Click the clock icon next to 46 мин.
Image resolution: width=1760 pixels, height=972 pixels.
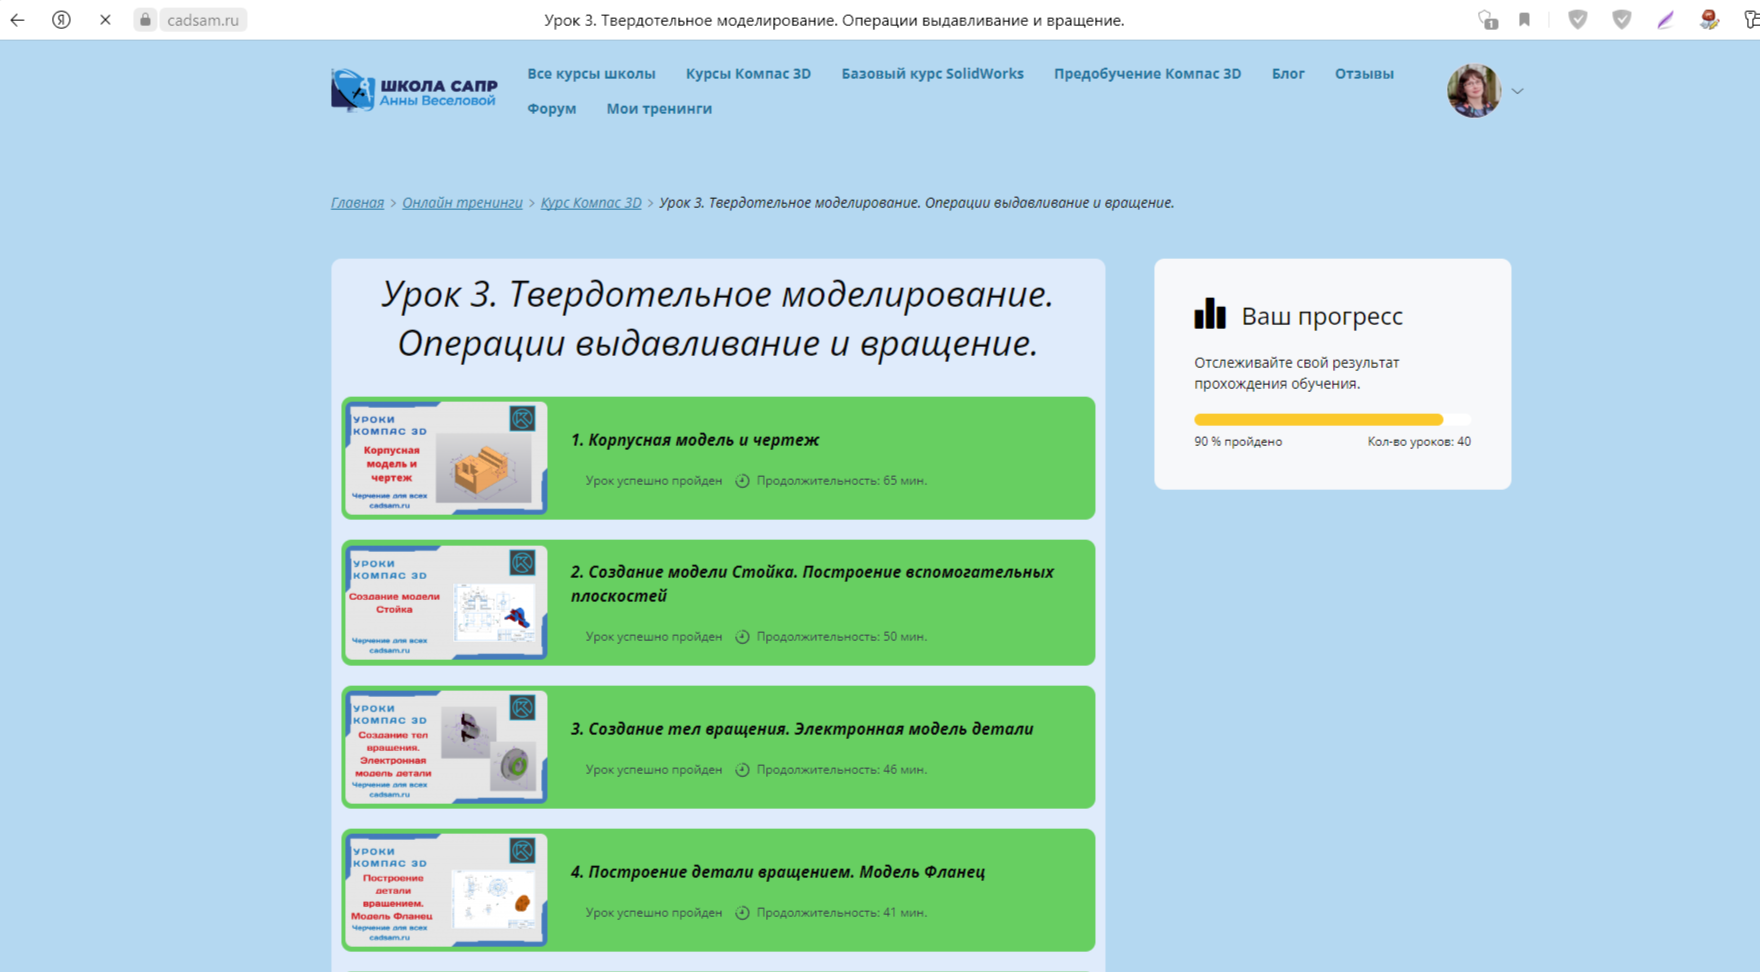click(742, 770)
